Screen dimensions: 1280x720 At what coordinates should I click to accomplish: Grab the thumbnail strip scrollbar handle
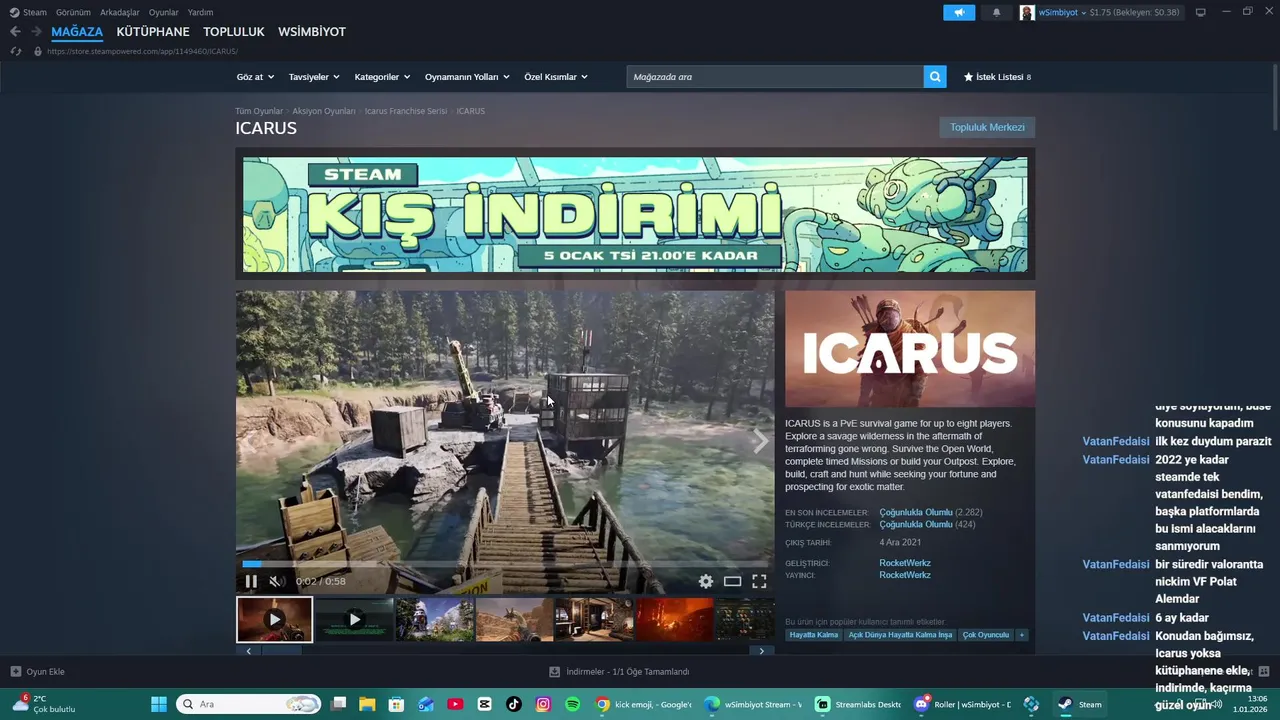(282, 651)
